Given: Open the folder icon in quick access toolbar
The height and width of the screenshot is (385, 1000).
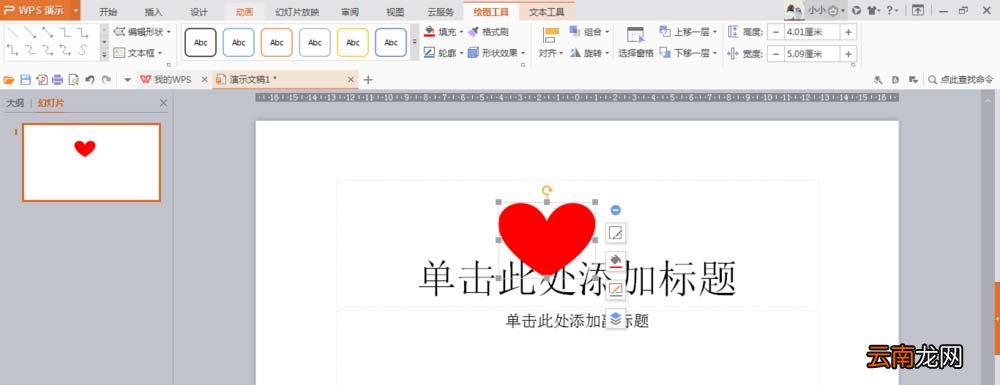Looking at the screenshot, I should [9, 80].
